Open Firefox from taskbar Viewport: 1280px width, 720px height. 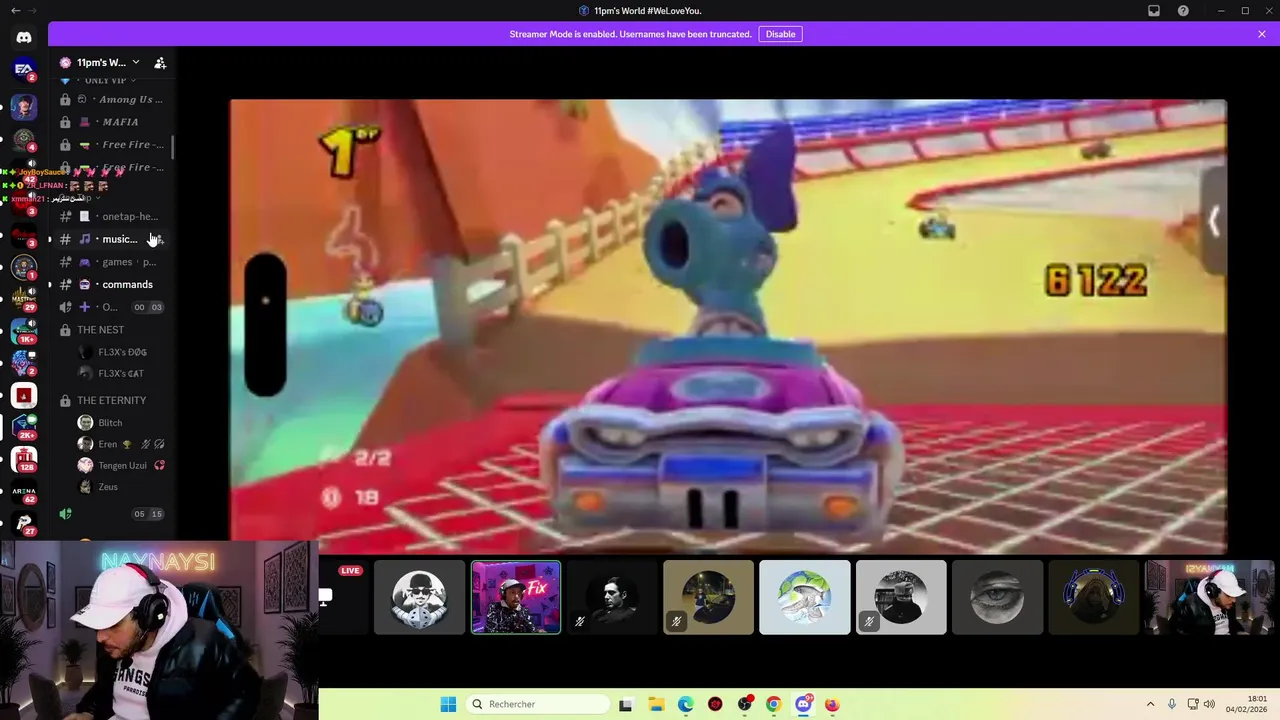point(832,704)
